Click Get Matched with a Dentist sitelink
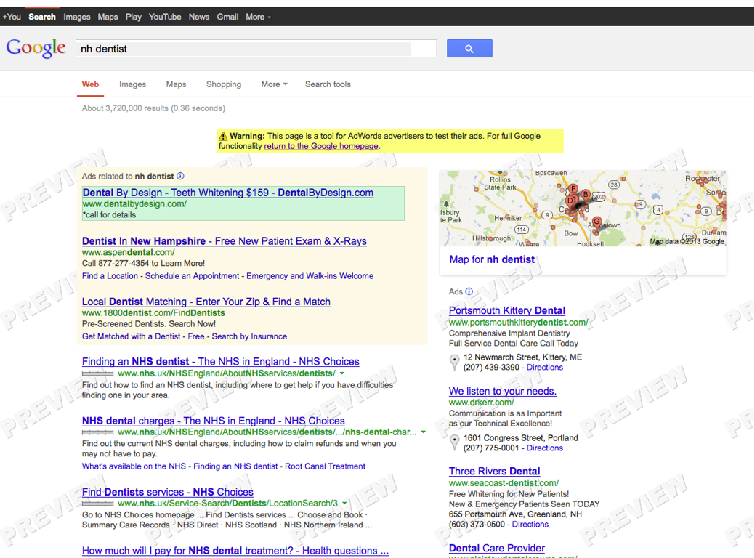This screenshot has height=558, width=754. (x=131, y=336)
